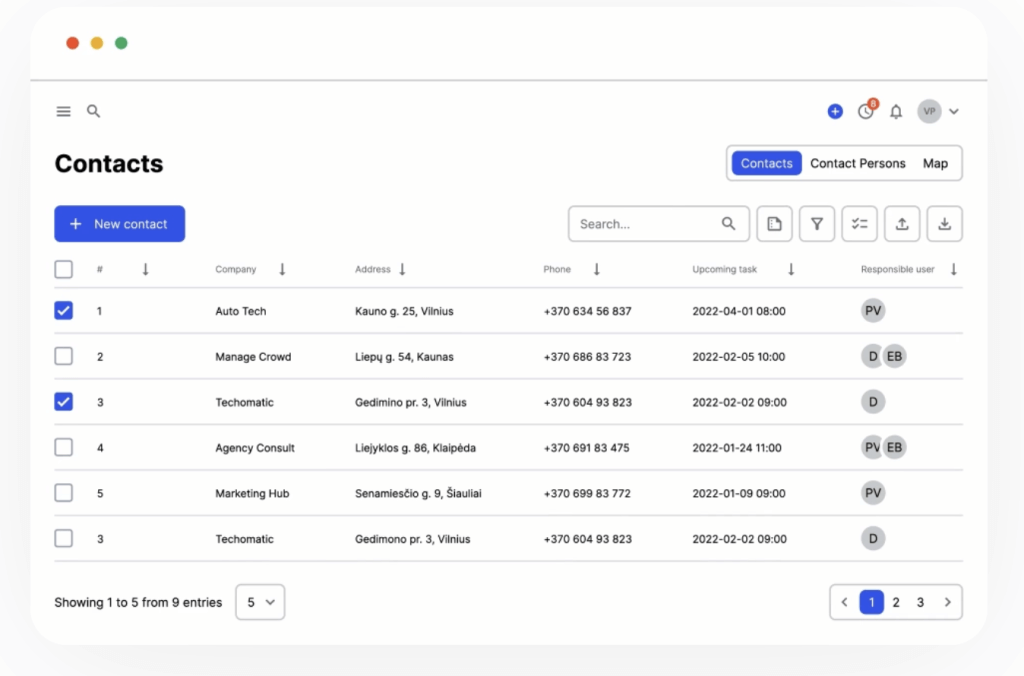
Task: Check the Manage Crowd row checkbox
Action: tap(64, 356)
